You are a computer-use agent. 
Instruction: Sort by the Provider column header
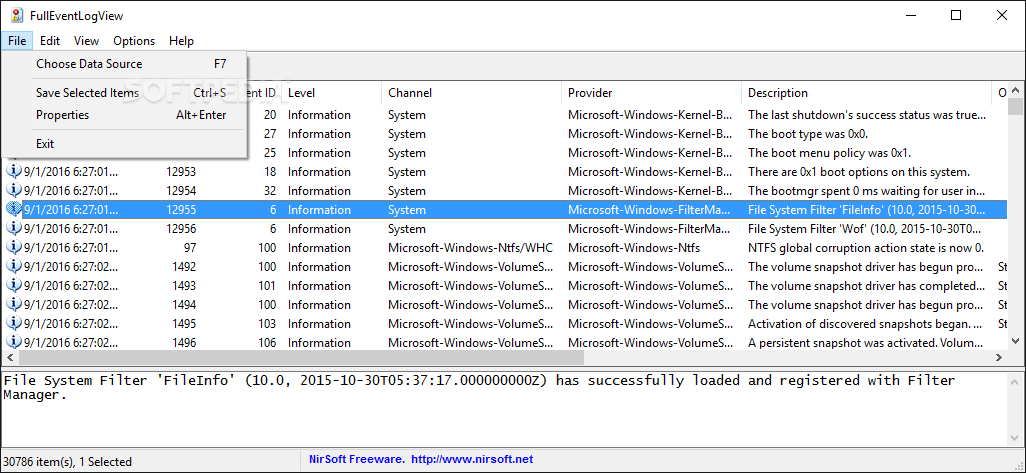coord(652,93)
